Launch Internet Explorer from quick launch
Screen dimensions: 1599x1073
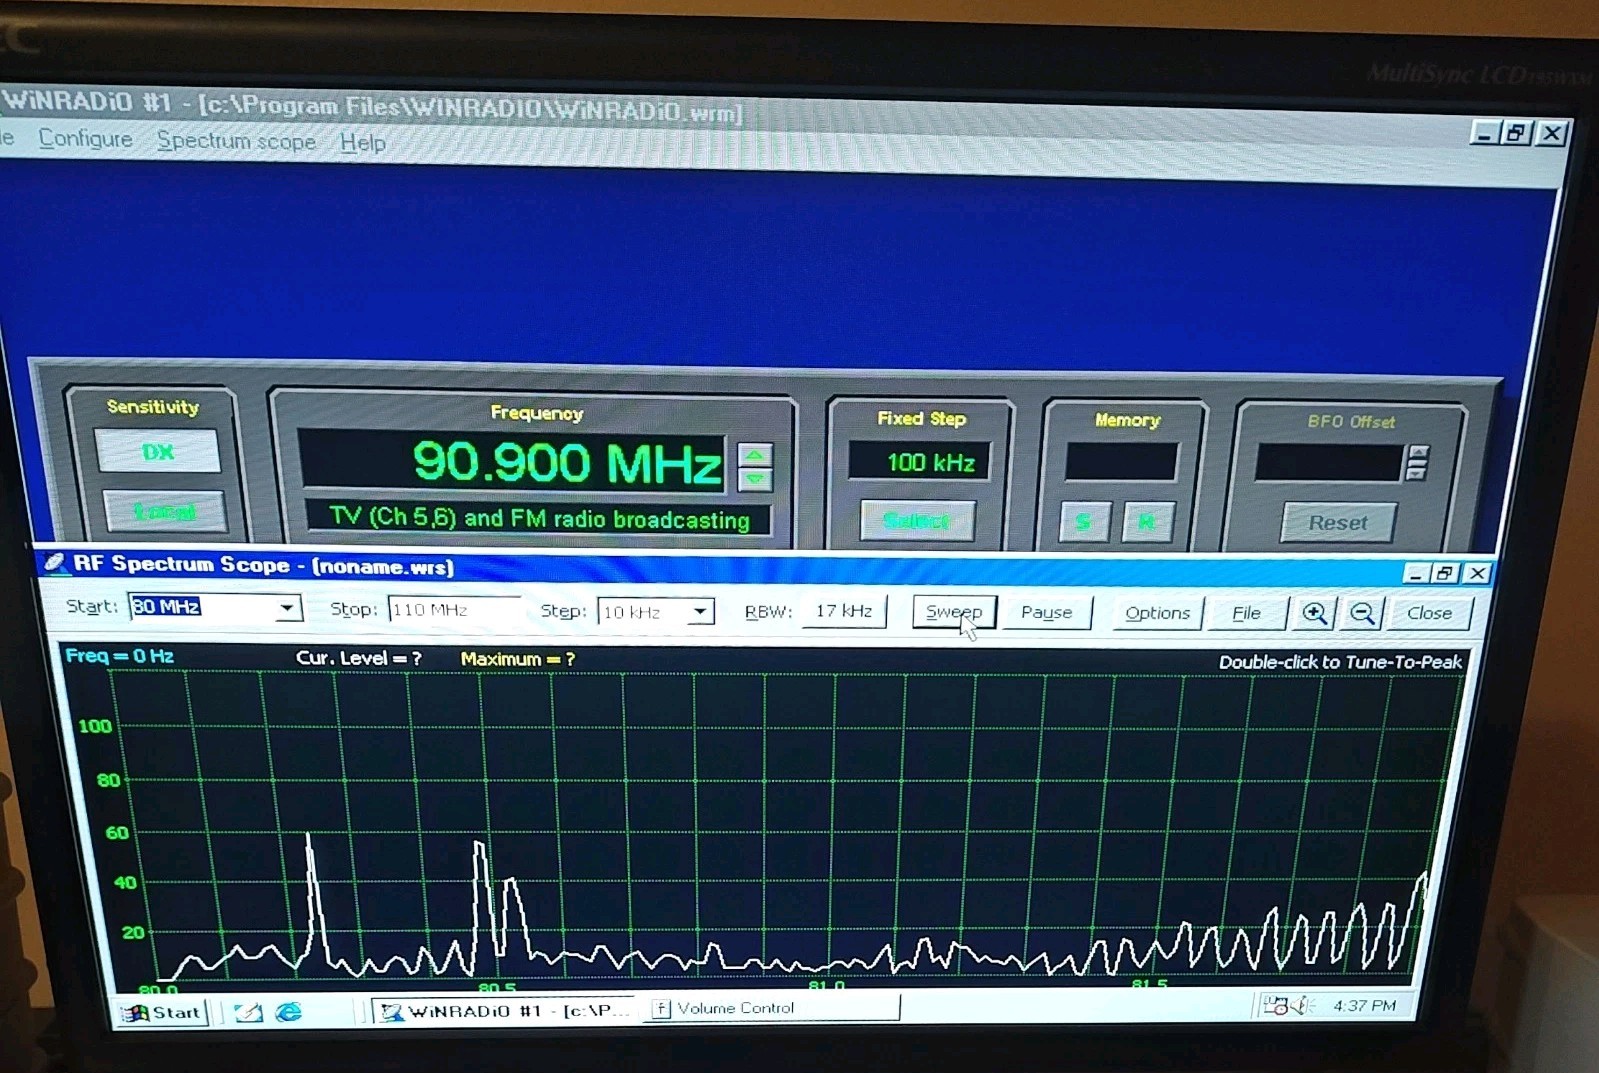tap(289, 1012)
